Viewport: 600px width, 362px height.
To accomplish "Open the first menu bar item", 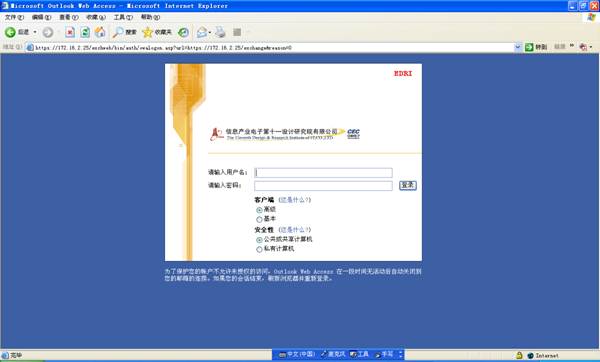I will pos(14,17).
